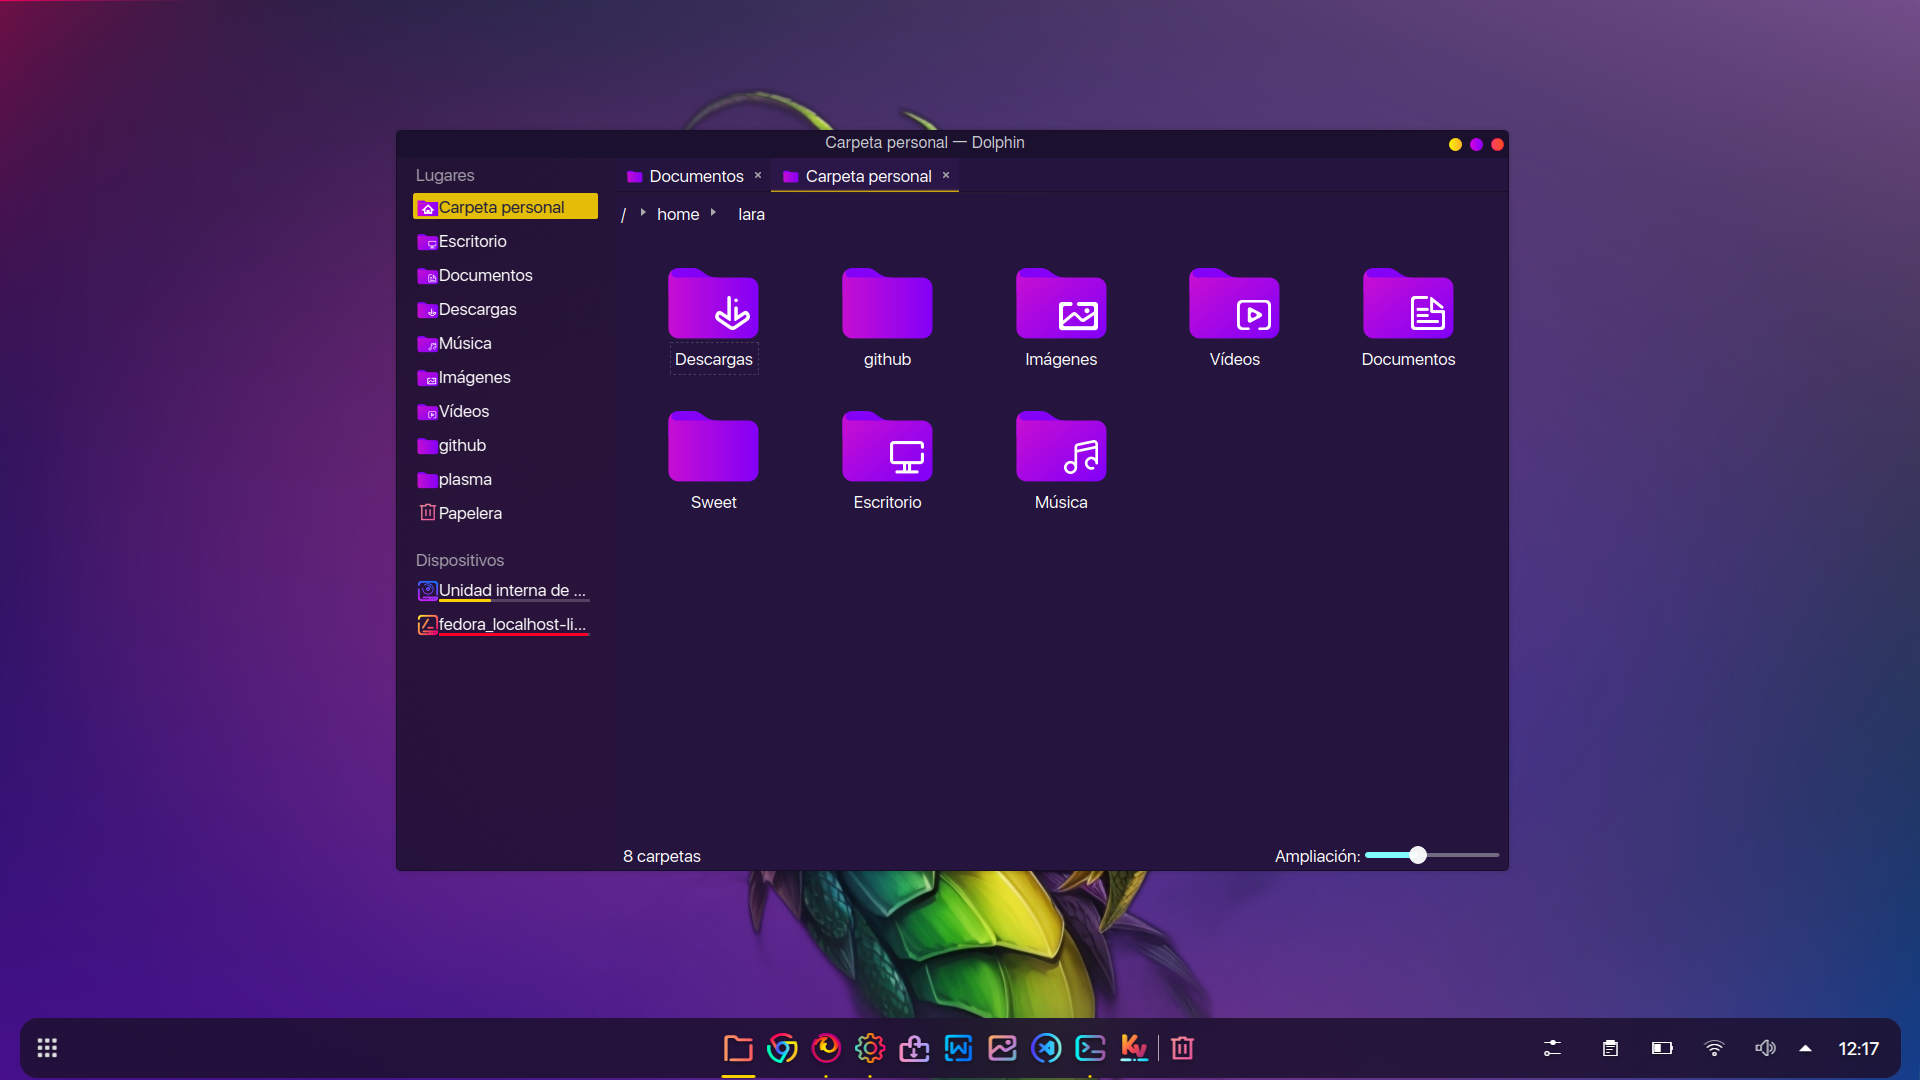The width and height of the screenshot is (1920, 1080).
Task: Go to Carpeta personal in Lugares
Action: [505, 207]
